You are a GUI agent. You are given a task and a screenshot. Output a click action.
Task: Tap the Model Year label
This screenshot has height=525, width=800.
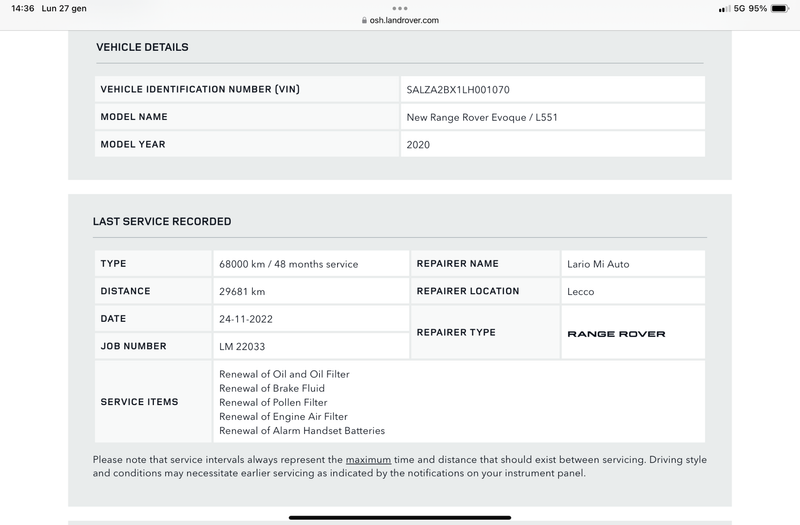coord(133,144)
